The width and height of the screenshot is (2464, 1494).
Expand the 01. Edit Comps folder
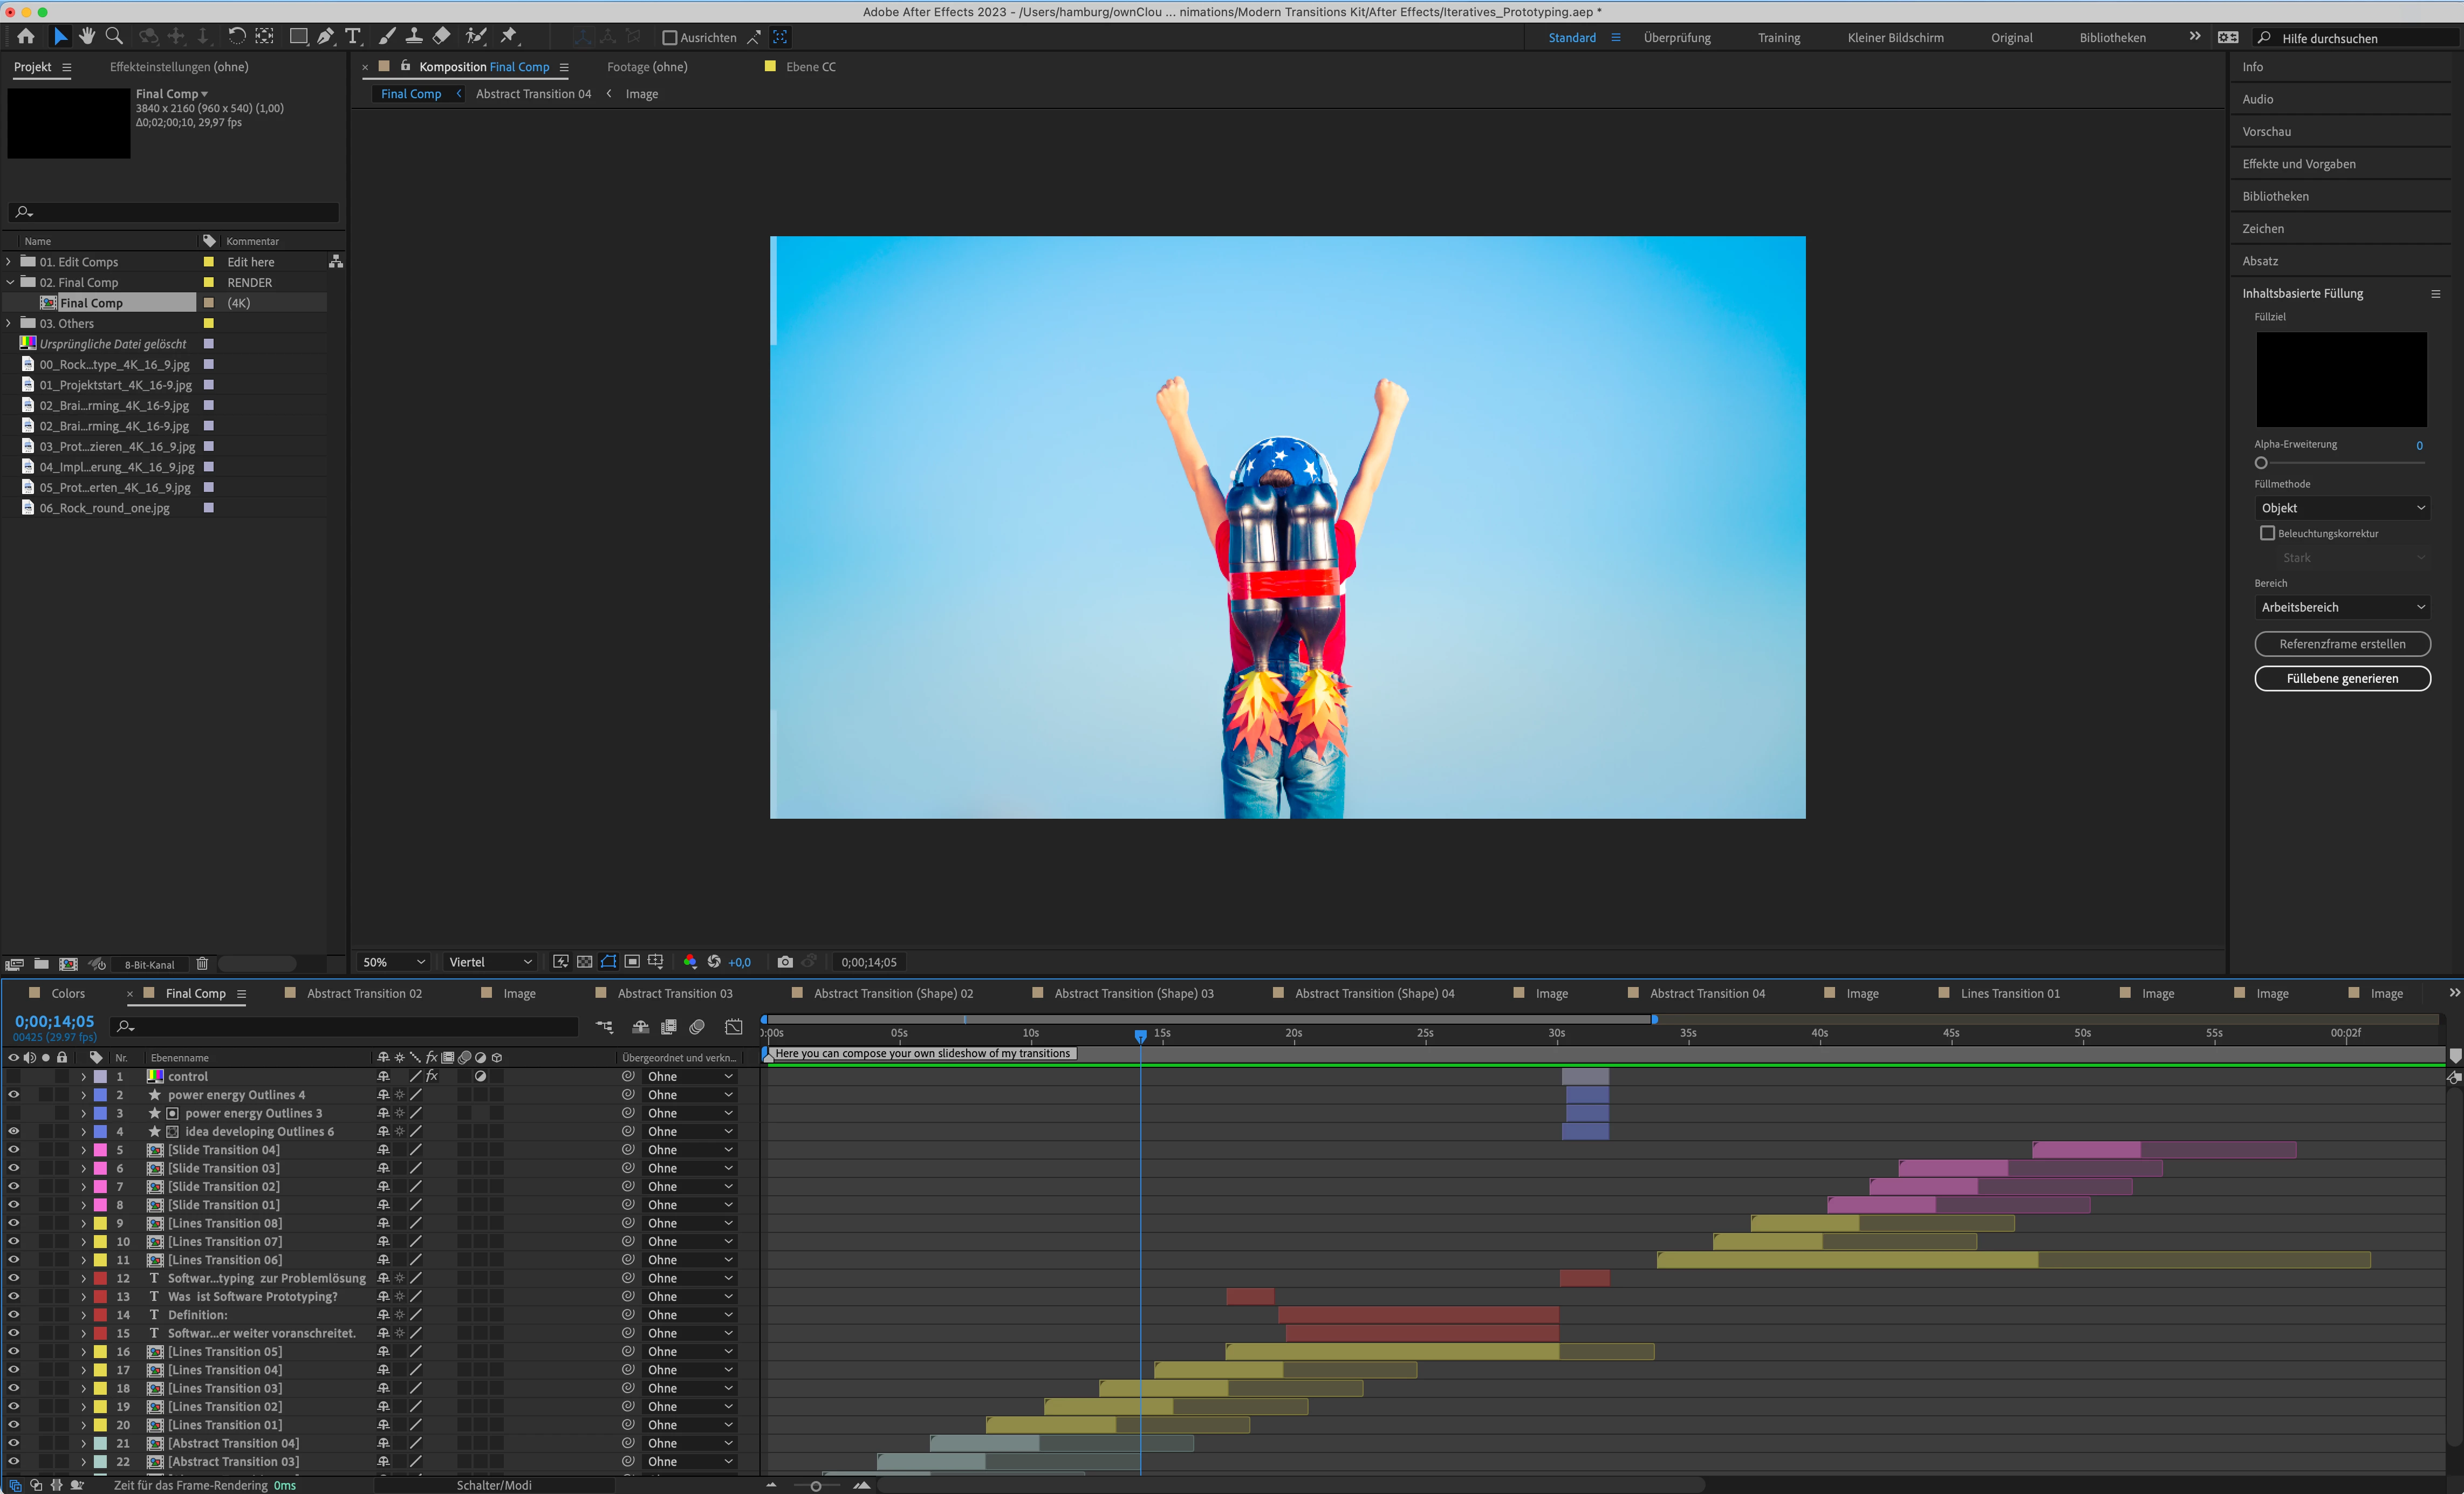[10, 262]
